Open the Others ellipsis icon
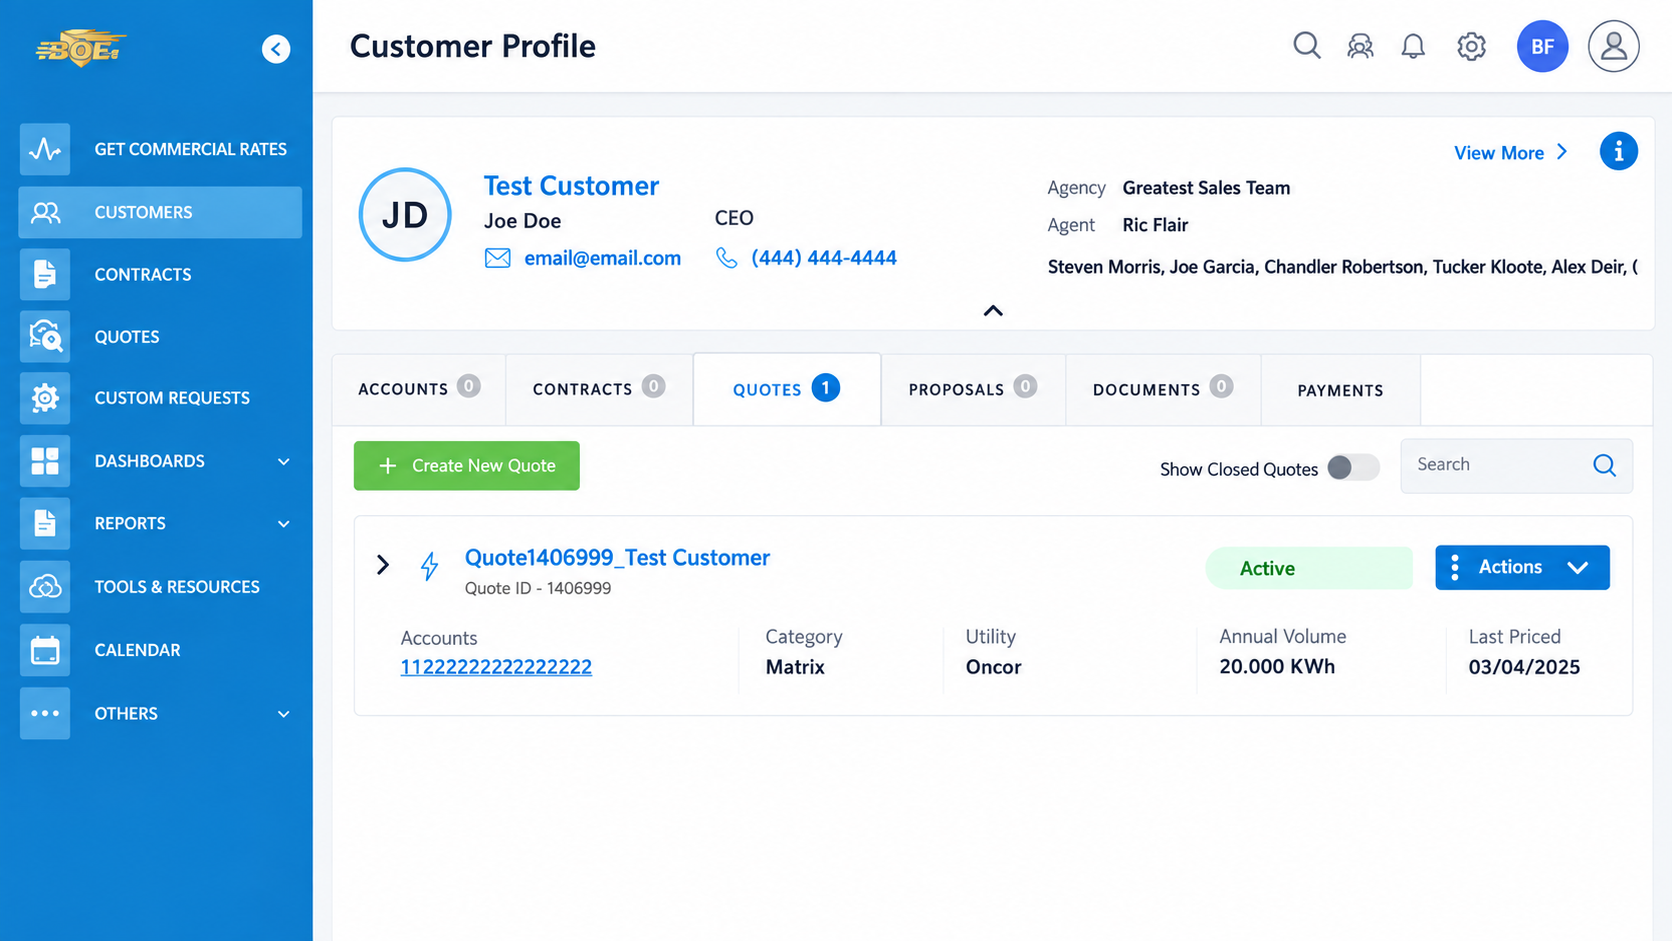The width and height of the screenshot is (1672, 941). pyautogui.click(x=45, y=713)
